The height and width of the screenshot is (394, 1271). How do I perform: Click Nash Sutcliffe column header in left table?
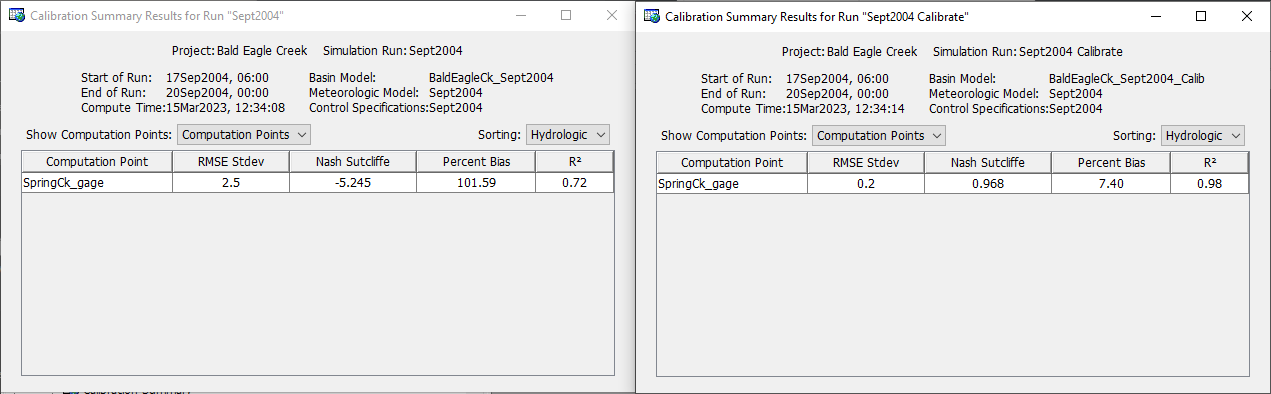point(353,162)
